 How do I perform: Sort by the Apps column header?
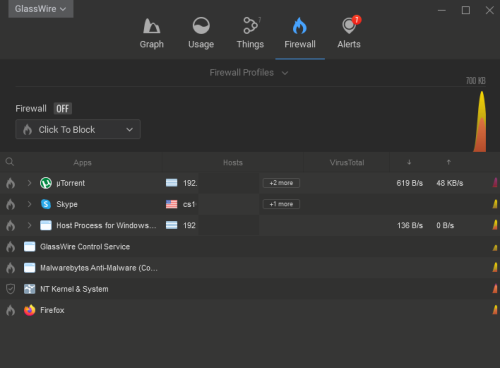click(82, 163)
